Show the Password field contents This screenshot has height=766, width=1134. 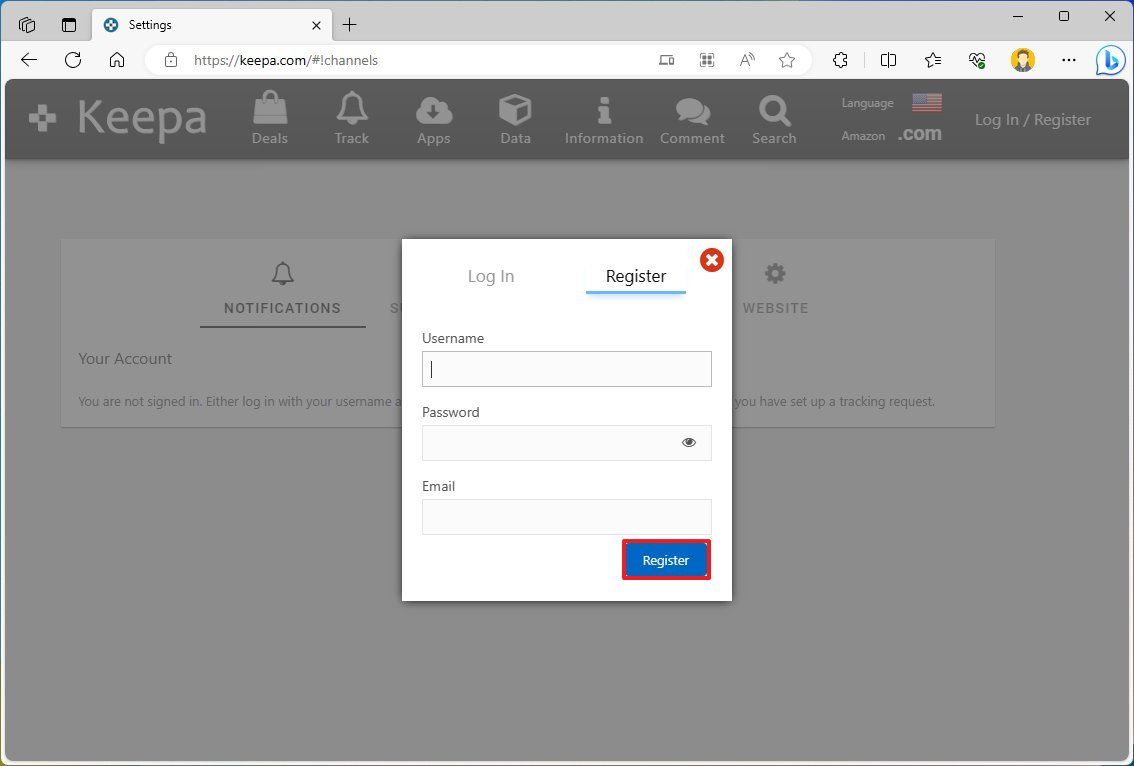pyautogui.click(x=688, y=441)
